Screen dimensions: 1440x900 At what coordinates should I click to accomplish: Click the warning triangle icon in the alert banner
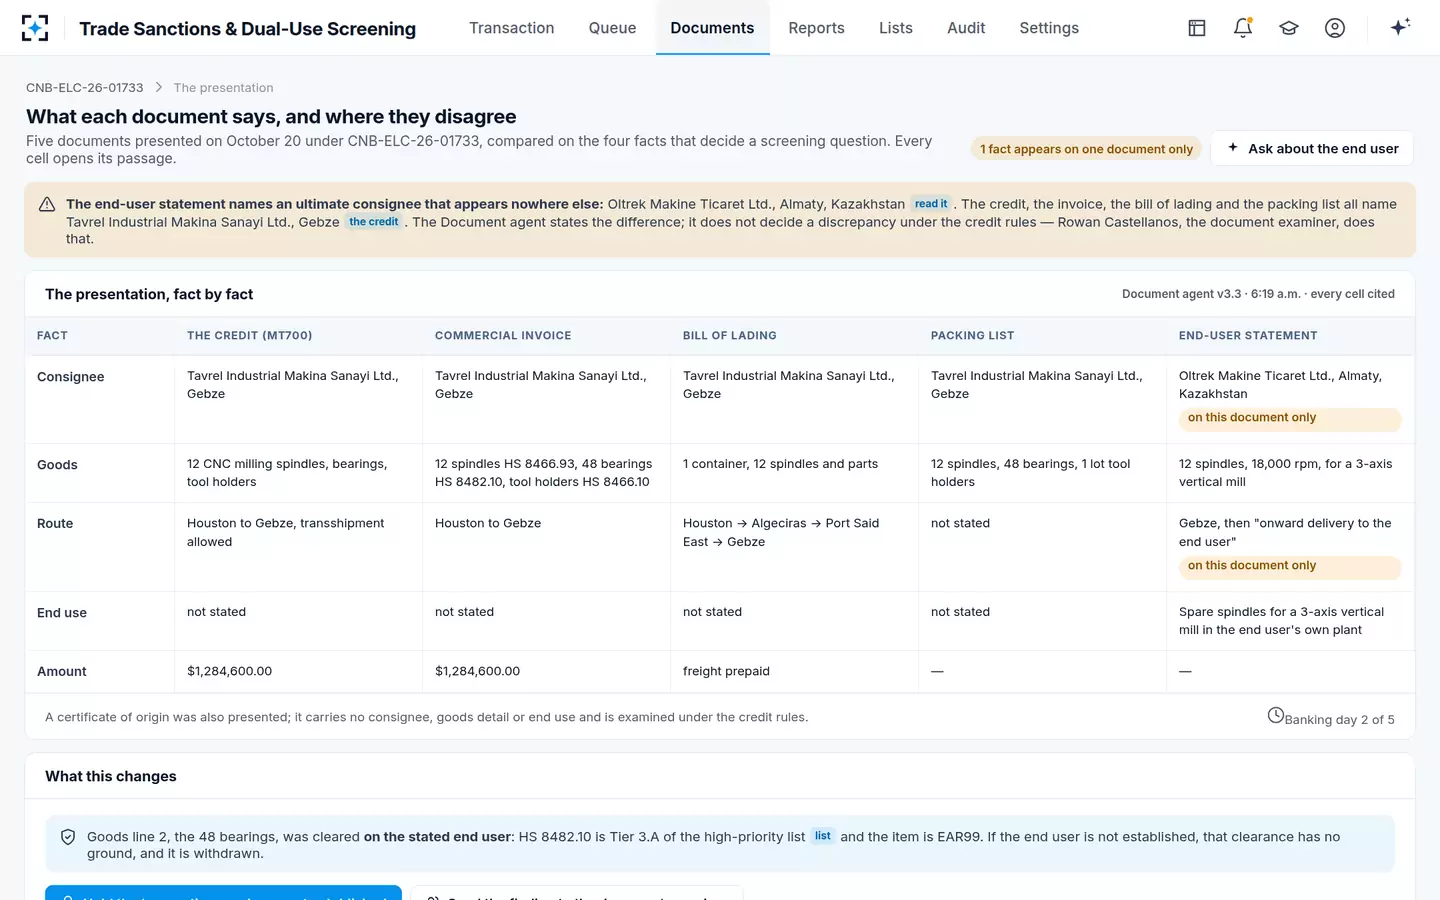[x=47, y=204]
